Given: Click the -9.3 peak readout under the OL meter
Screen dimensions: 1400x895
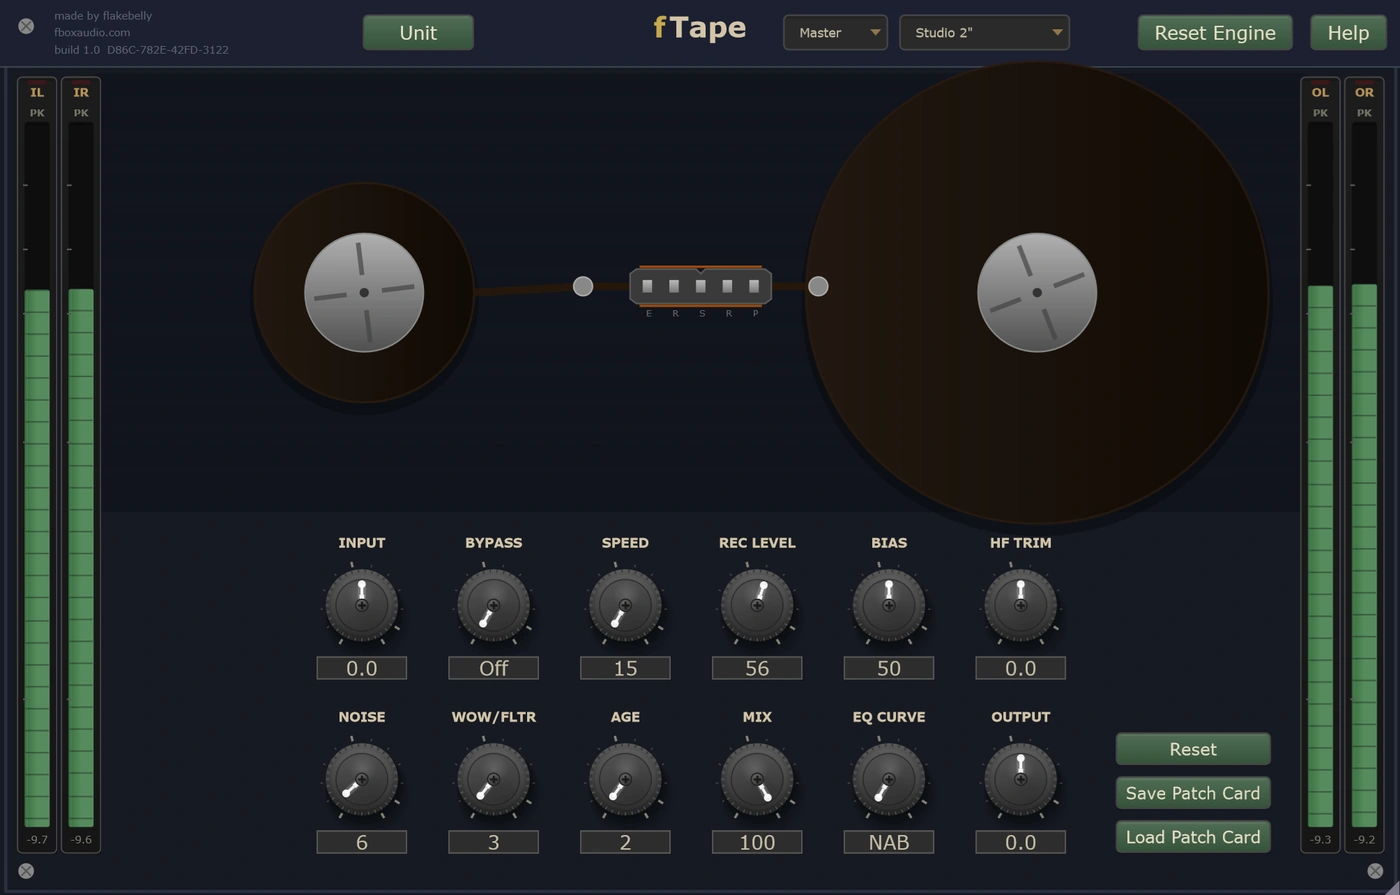Looking at the screenshot, I should [x=1320, y=840].
